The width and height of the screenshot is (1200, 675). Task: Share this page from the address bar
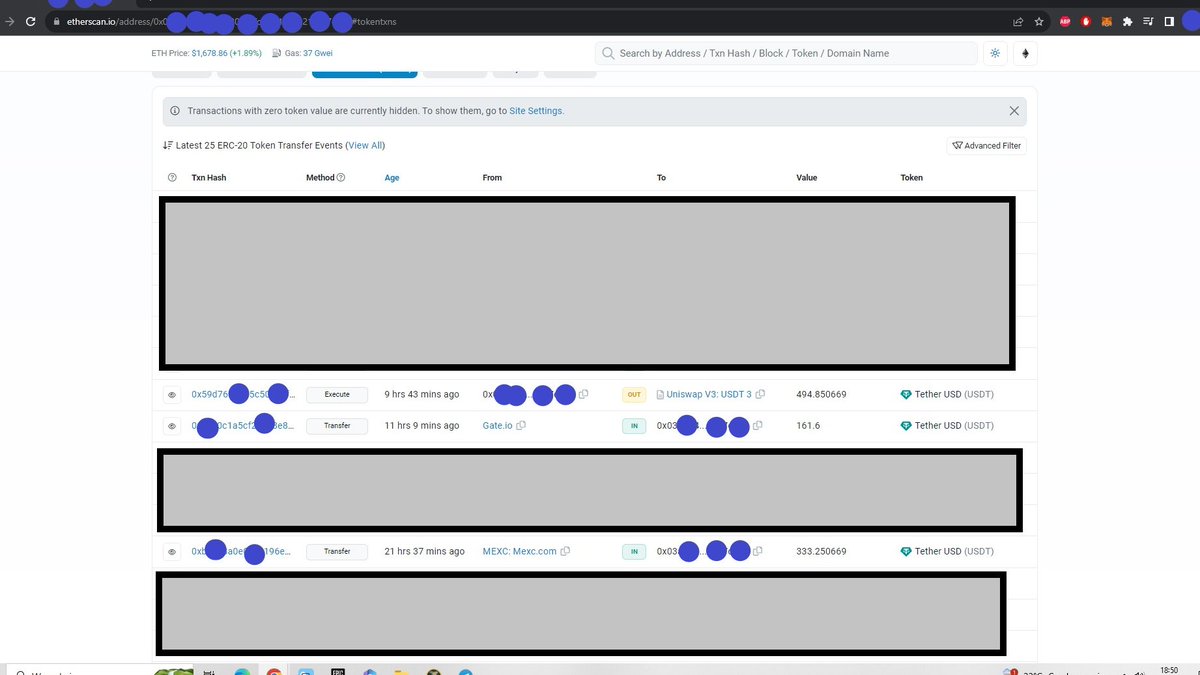pos(1018,21)
